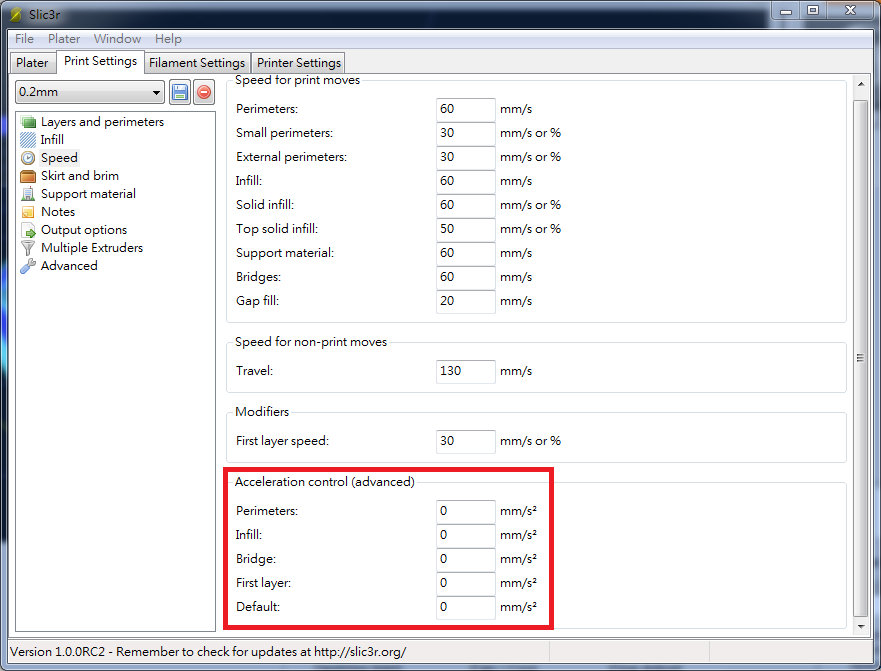Screen dimensions: 881x671
Task: Click the Infill acceleration field
Action: [x=465, y=535]
